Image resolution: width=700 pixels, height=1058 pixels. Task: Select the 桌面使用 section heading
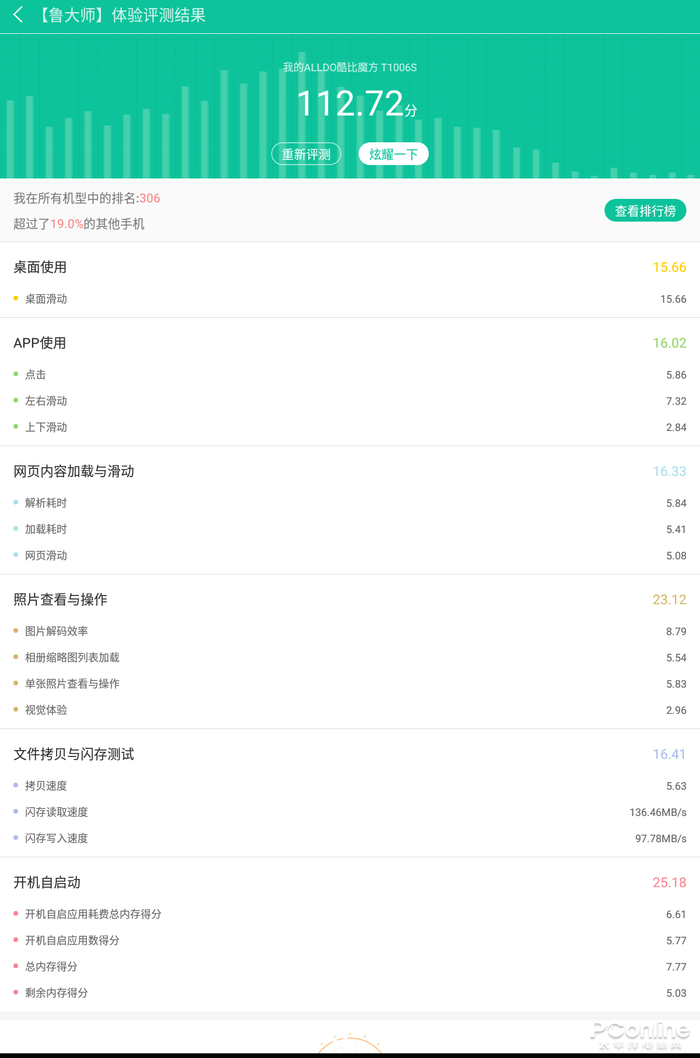[x=40, y=267]
